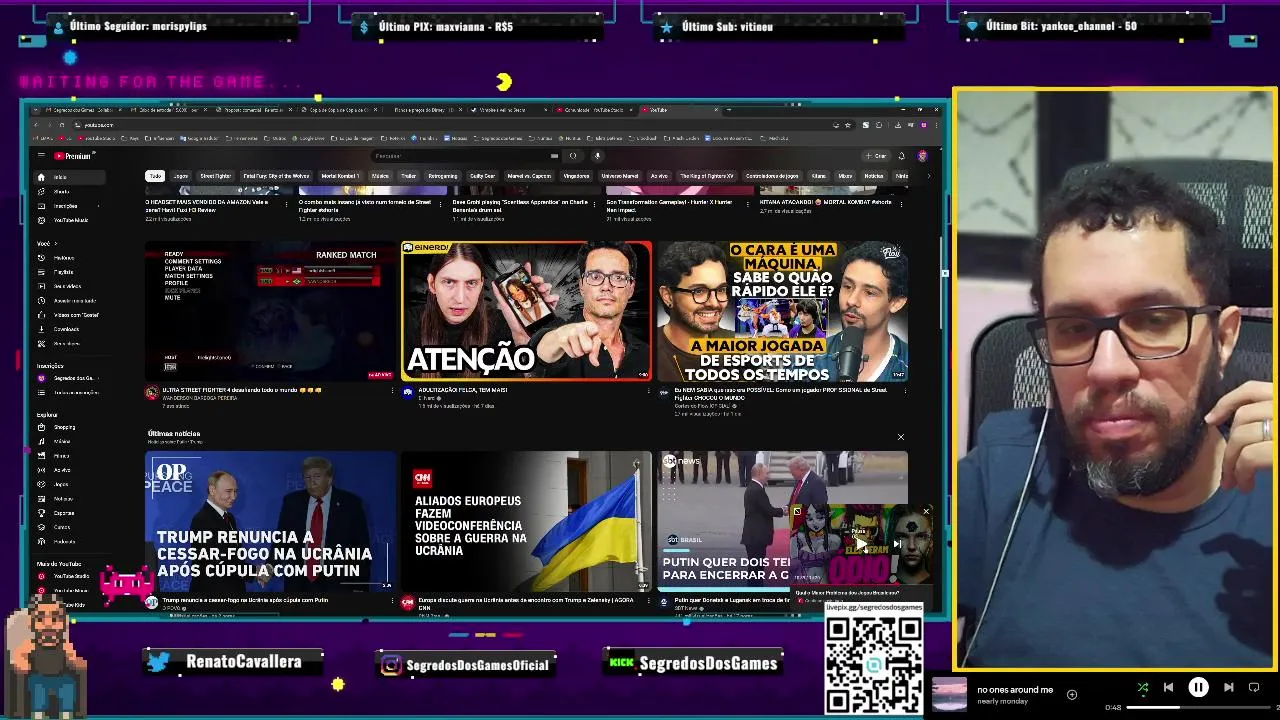
Task: Expand the miniplayer to the full watch page
Action: point(797,511)
